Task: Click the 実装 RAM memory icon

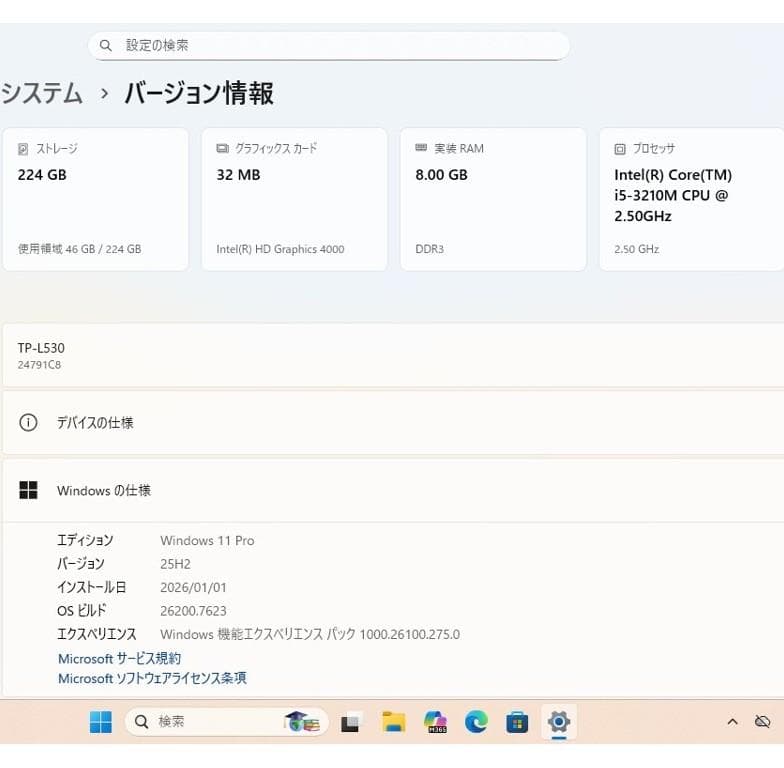Action: [x=421, y=148]
